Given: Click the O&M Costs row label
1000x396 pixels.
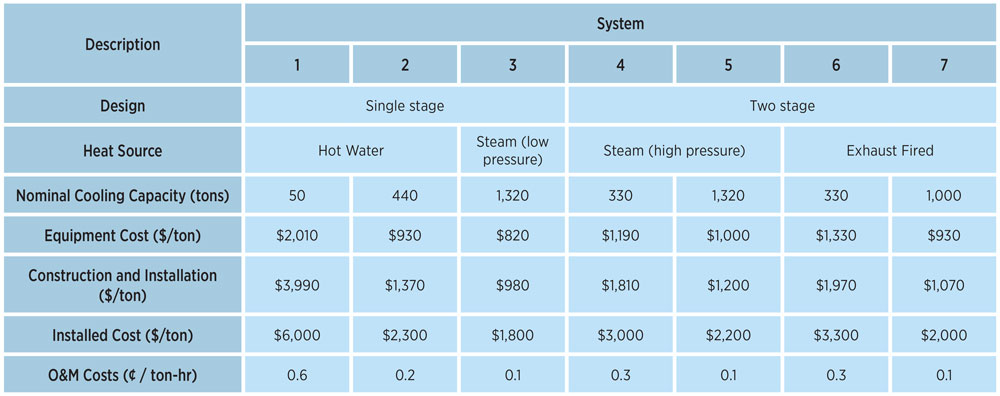Looking at the screenshot, I should [122, 375].
